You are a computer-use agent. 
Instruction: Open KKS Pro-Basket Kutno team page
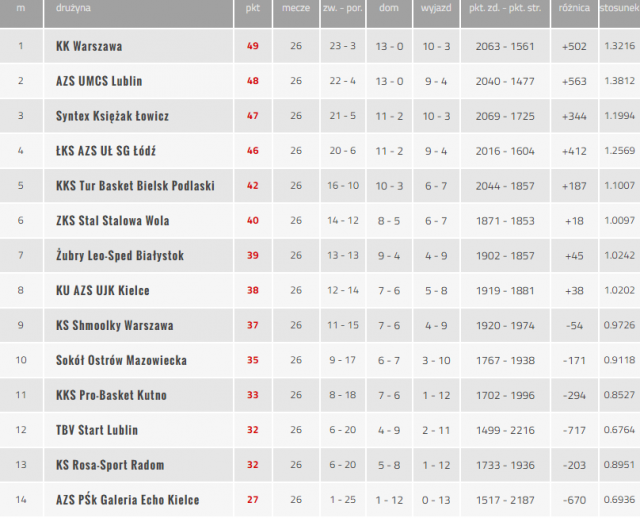[x=111, y=395]
